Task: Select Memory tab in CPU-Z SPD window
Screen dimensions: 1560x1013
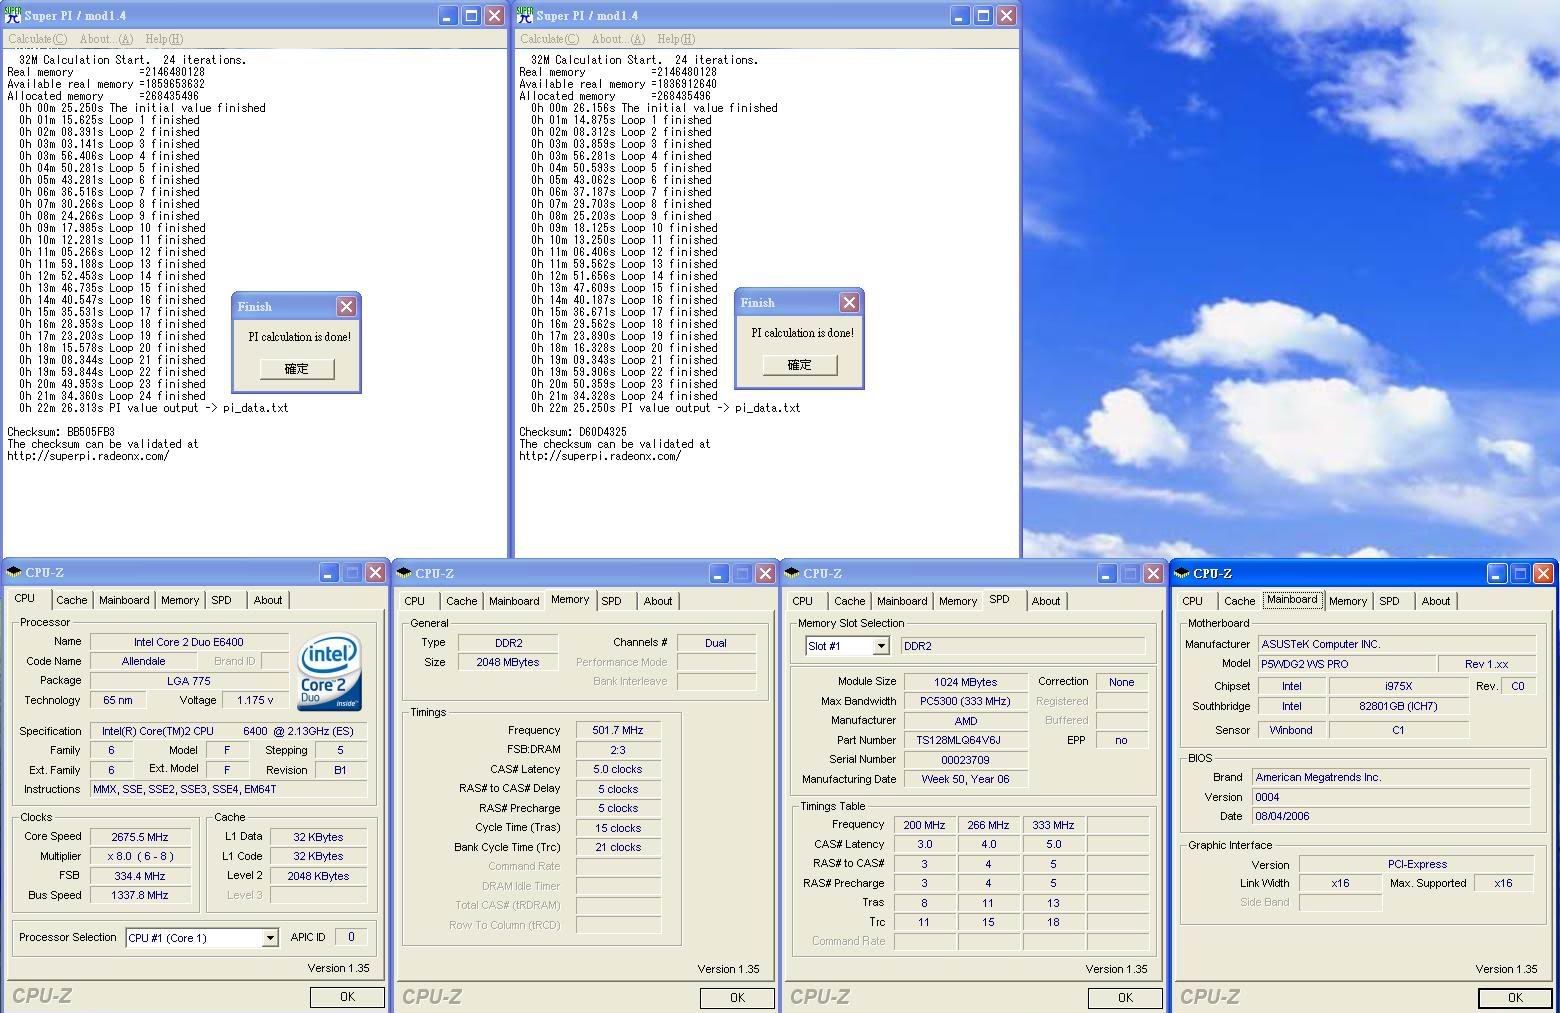Action: [957, 601]
